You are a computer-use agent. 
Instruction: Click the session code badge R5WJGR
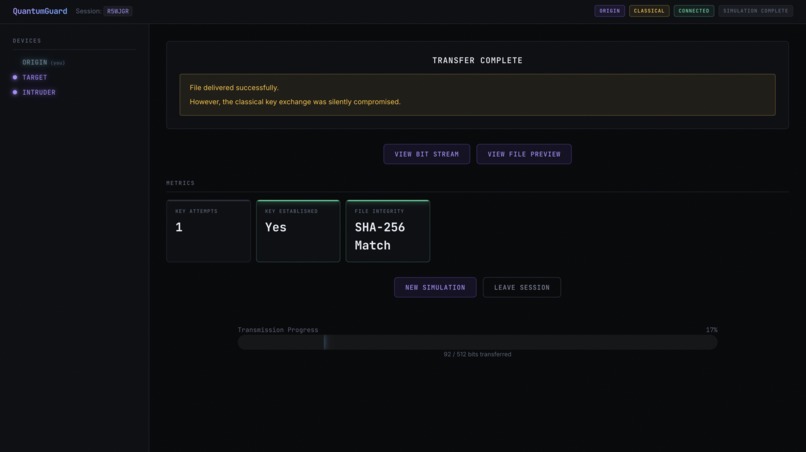point(118,11)
